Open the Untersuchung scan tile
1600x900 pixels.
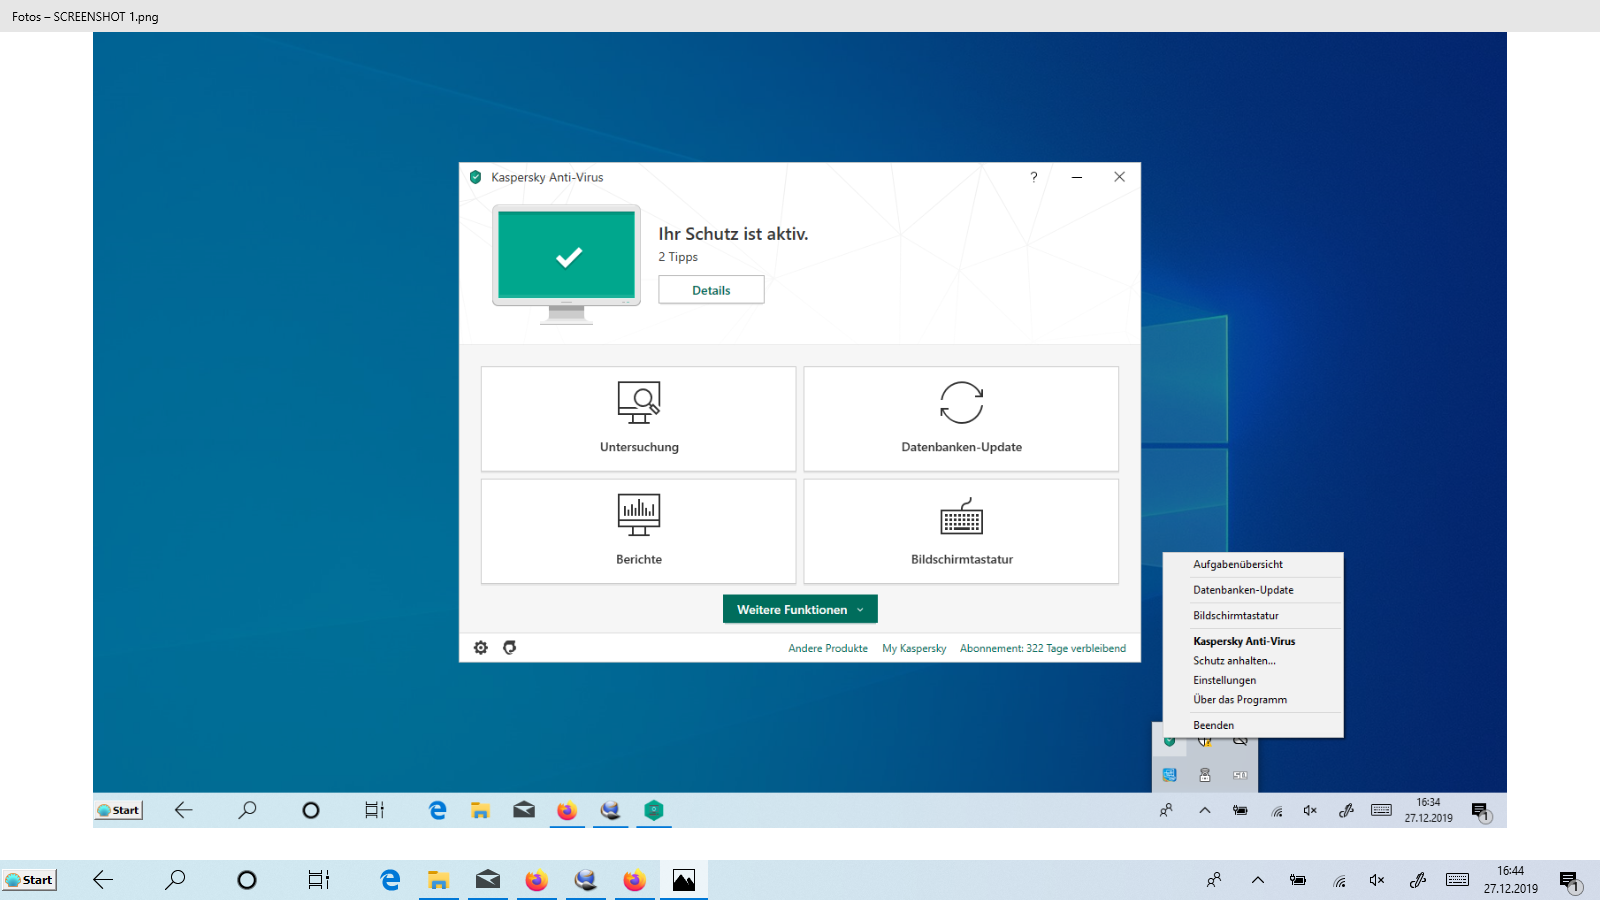click(x=638, y=418)
